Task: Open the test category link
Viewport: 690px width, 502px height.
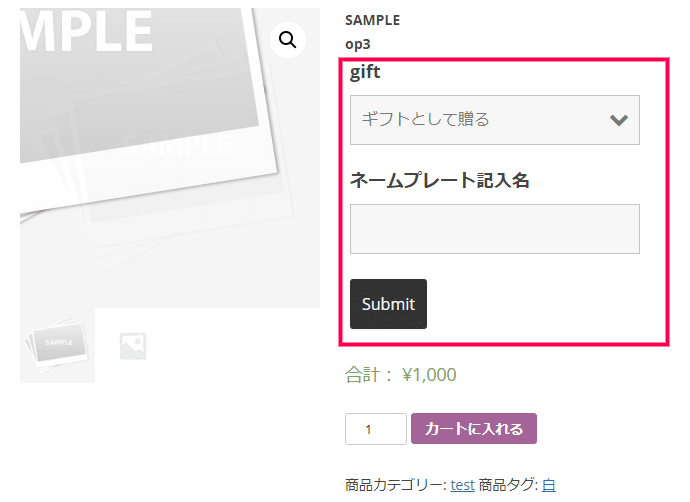Action: coord(462,485)
